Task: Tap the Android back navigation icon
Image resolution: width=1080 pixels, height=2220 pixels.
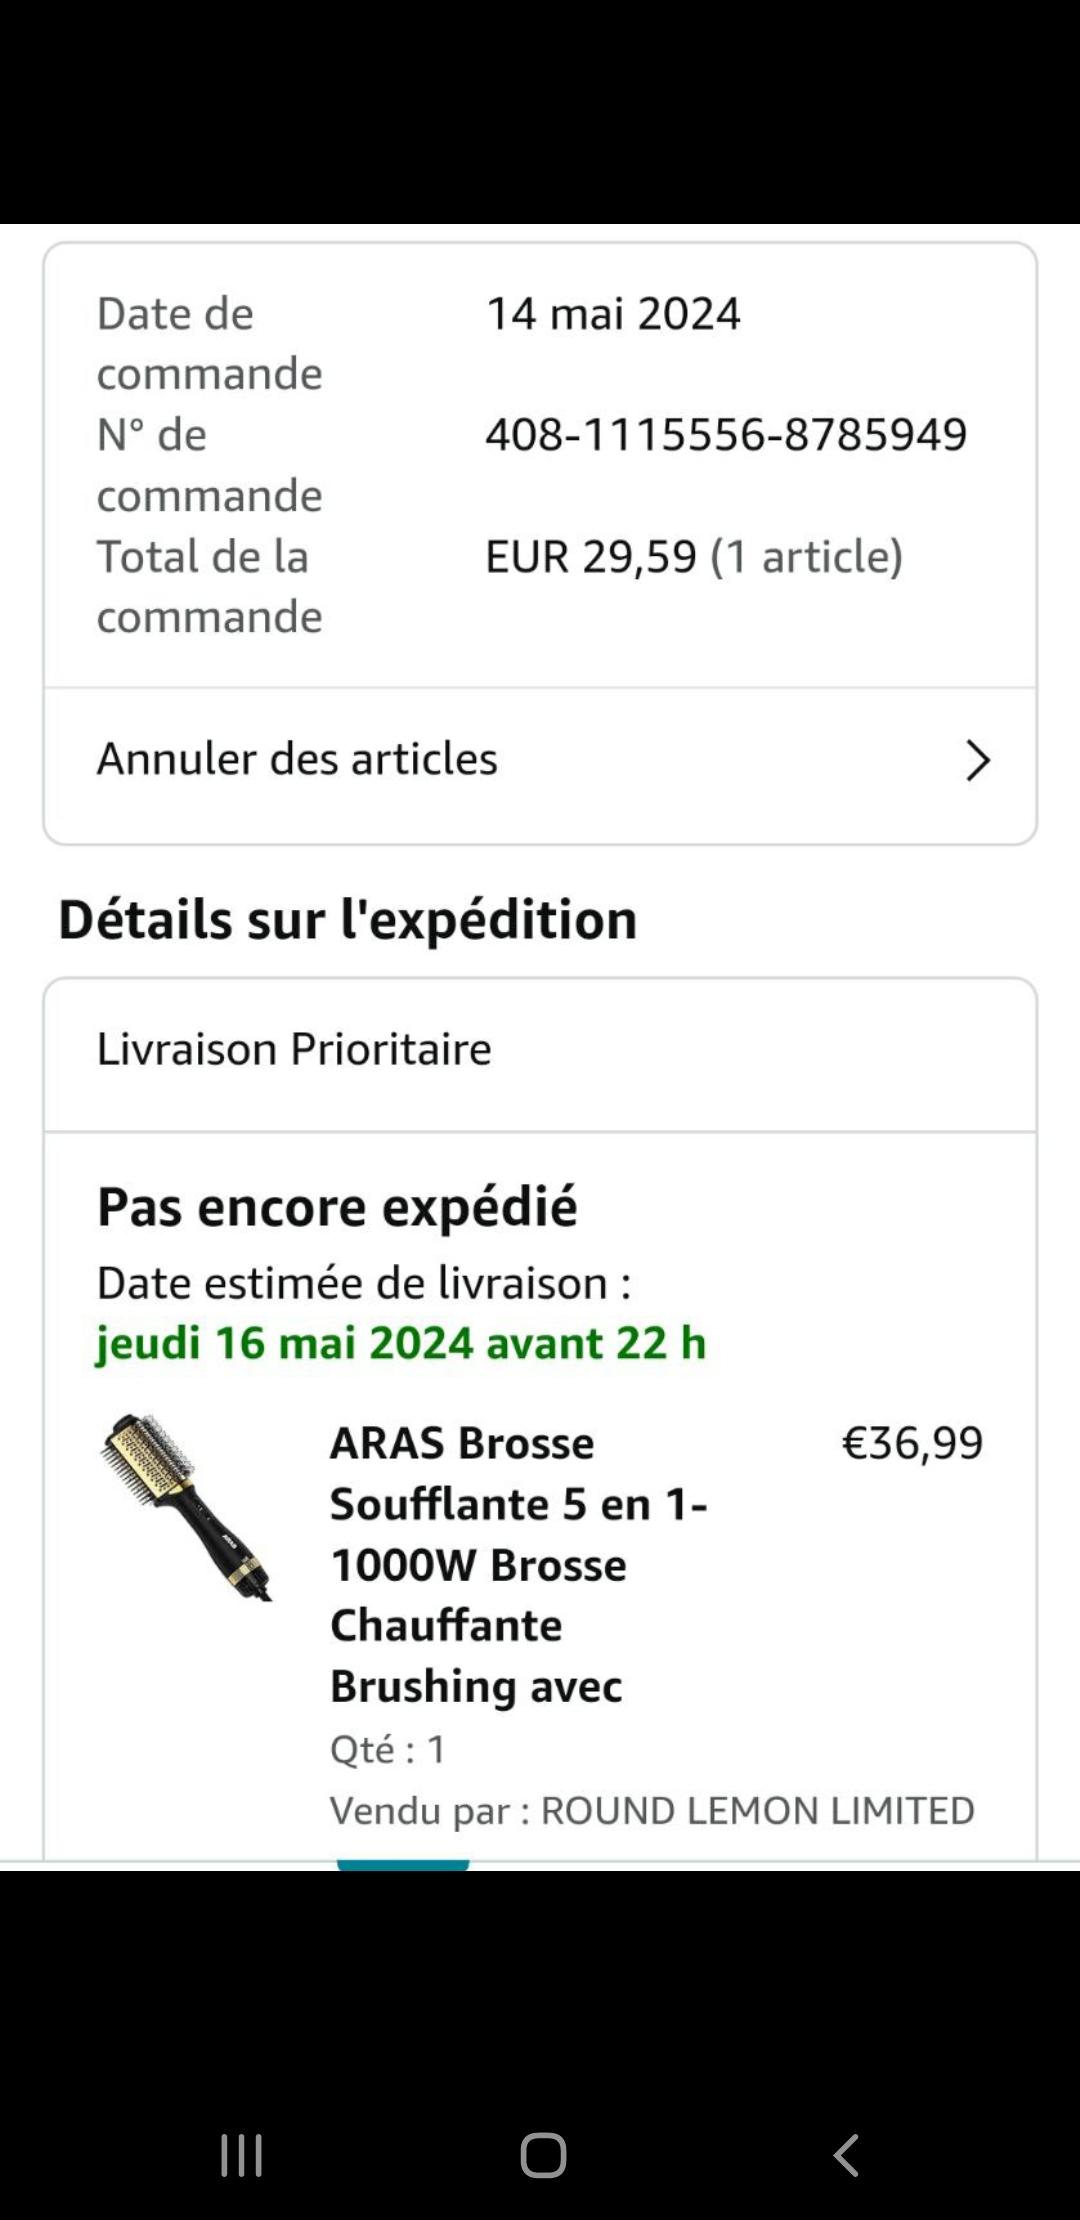Action: point(846,2155)
